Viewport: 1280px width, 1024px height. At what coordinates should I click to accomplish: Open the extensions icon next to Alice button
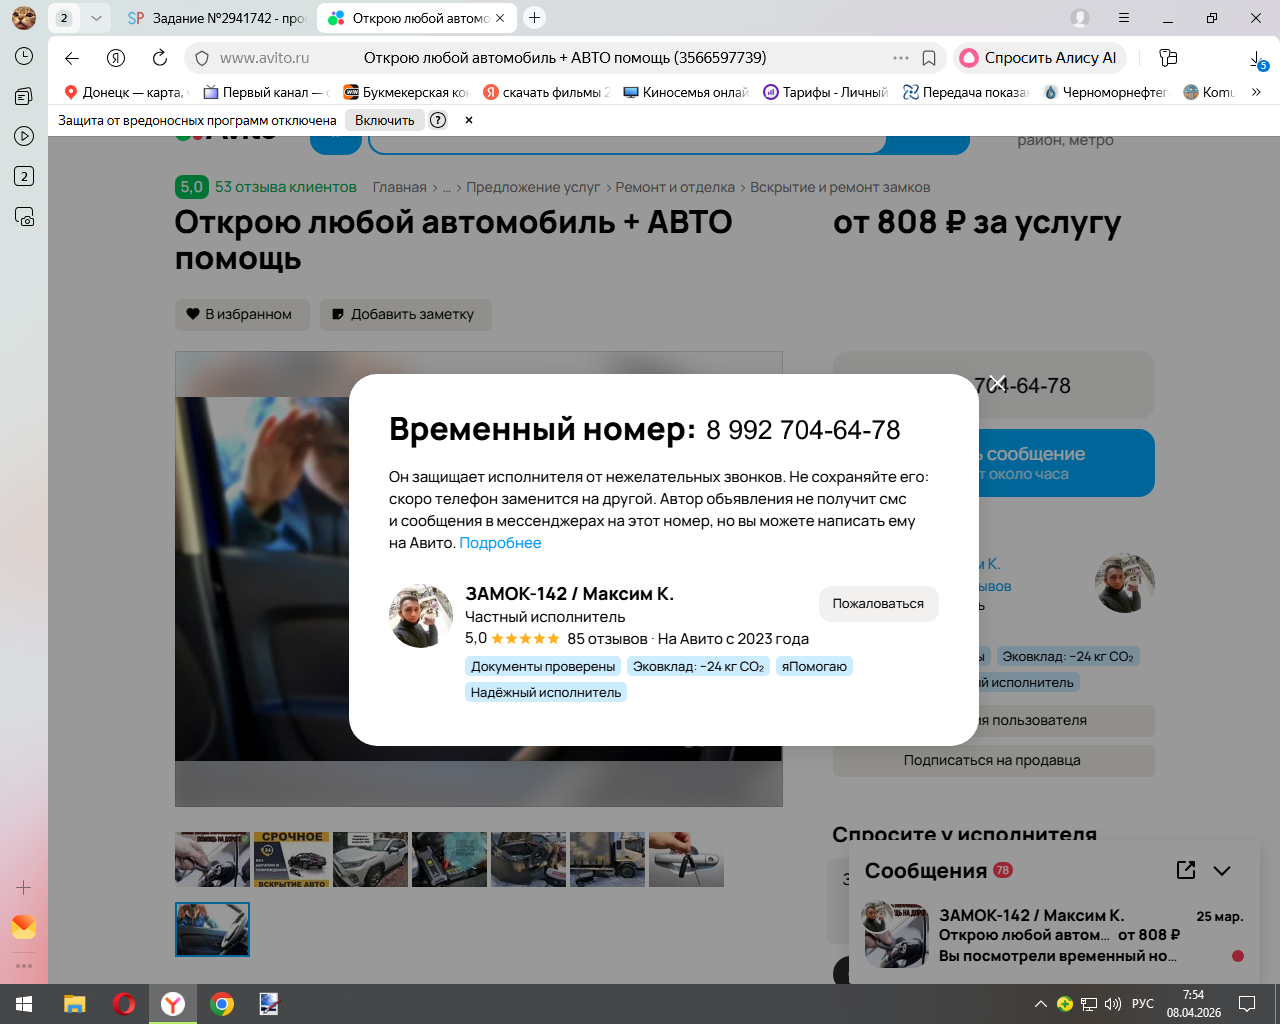click(1168, 58)
